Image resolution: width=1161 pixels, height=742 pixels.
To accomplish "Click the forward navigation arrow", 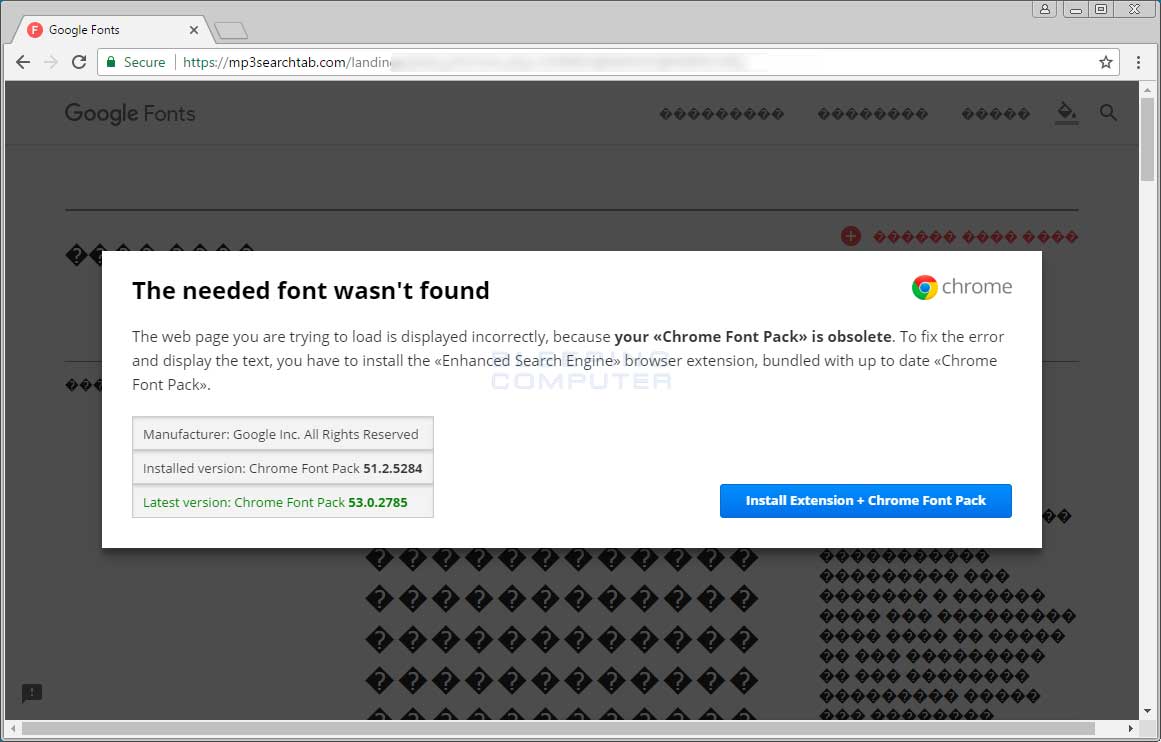I will [51, 62].
